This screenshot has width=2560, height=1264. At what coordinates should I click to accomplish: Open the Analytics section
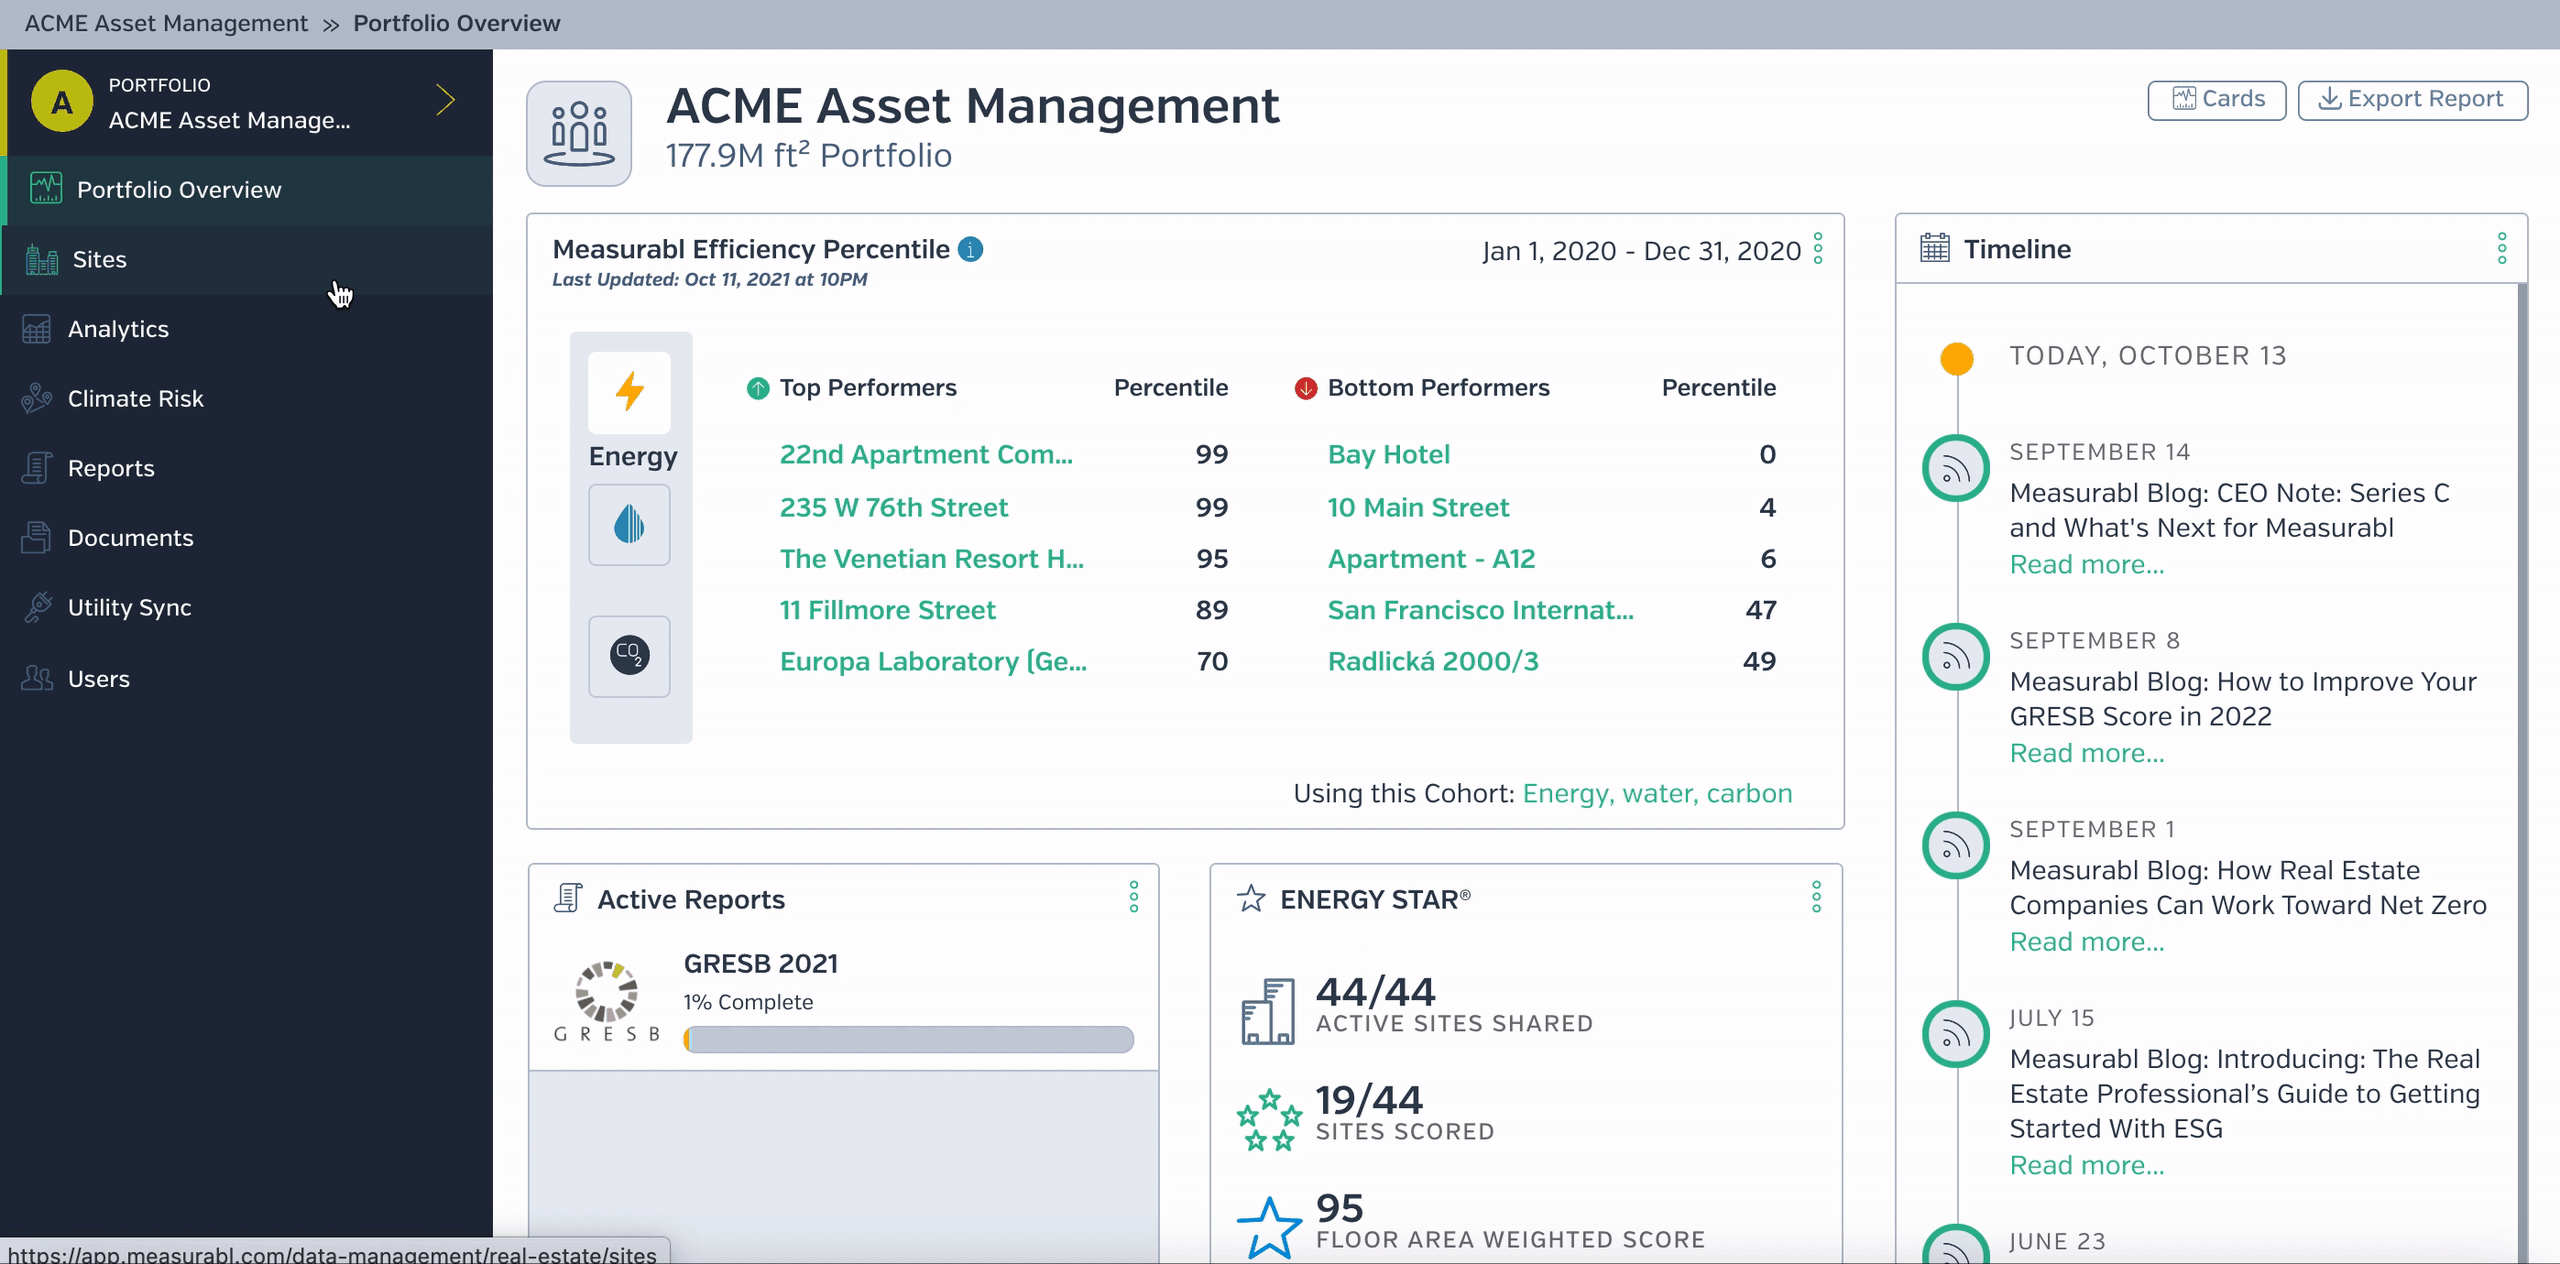[246, 329]
